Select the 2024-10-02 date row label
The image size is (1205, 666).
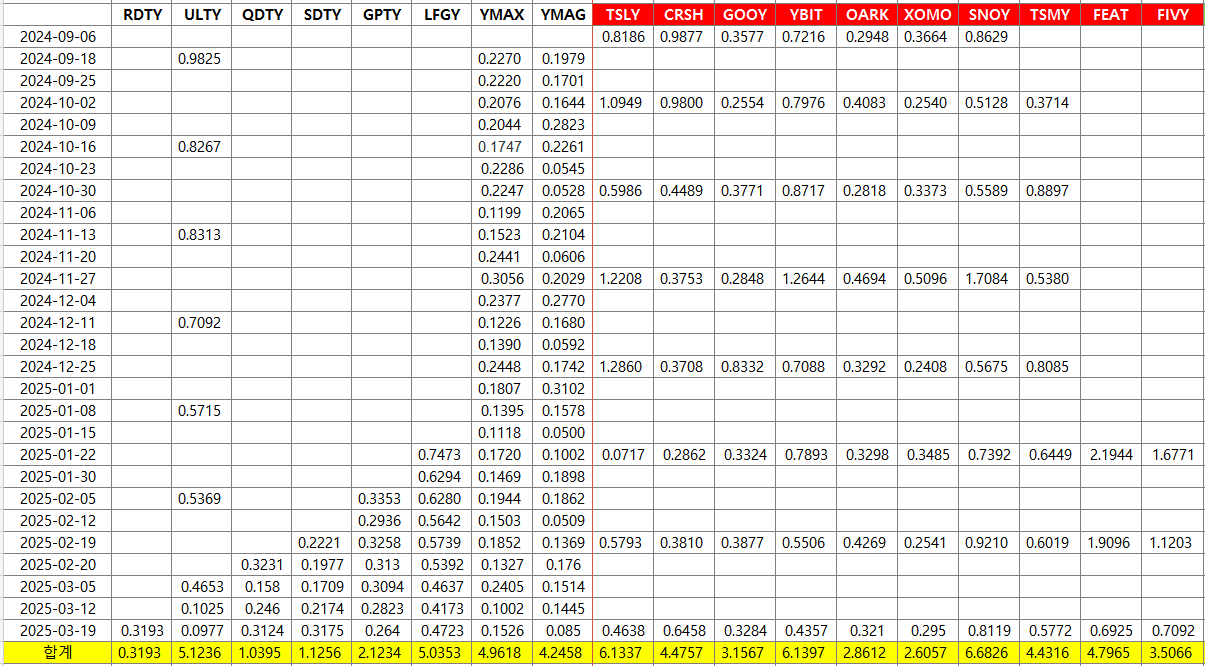click(x=57, y=102)
